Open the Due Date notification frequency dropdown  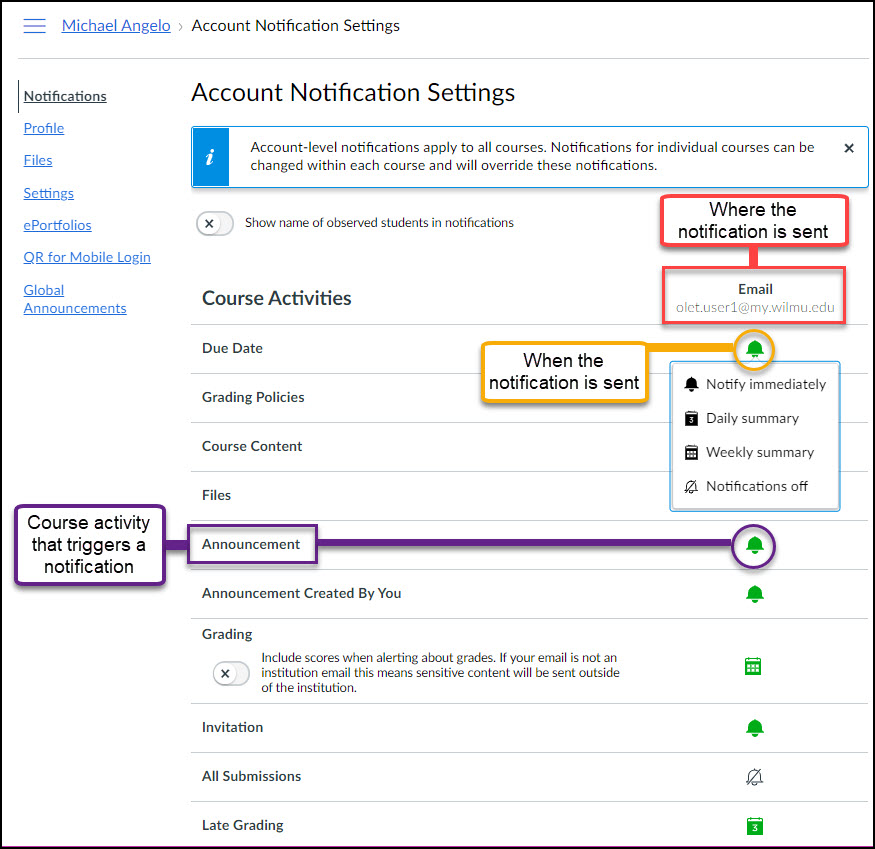pyautogui.click(x=755, y=350)
